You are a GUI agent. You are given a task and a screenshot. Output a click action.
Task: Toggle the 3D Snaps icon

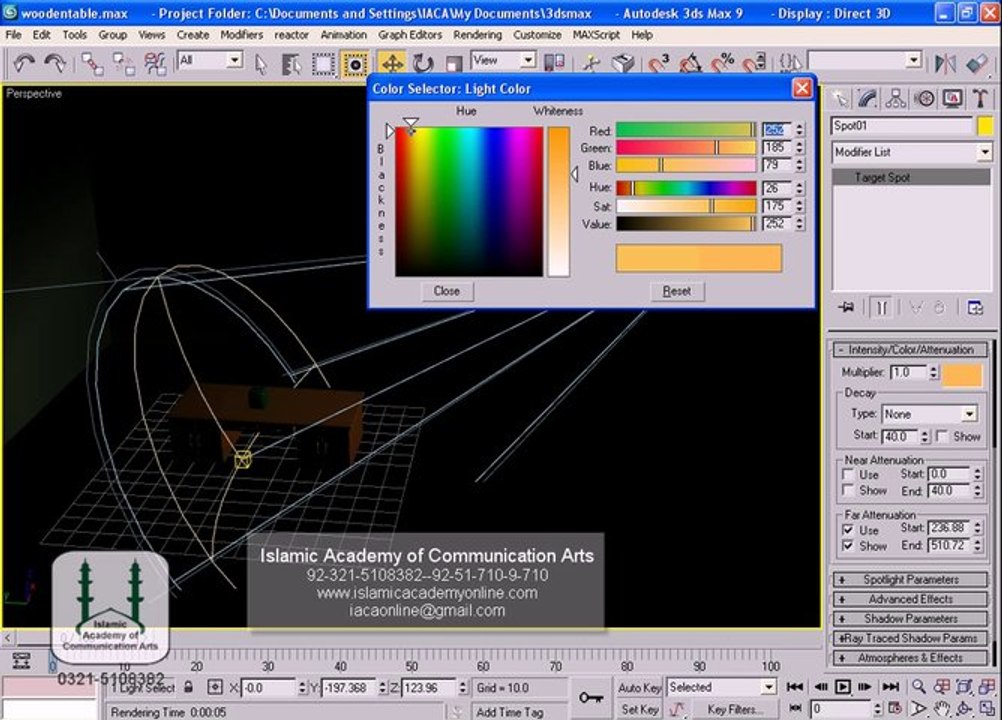(x=658, y=63)
